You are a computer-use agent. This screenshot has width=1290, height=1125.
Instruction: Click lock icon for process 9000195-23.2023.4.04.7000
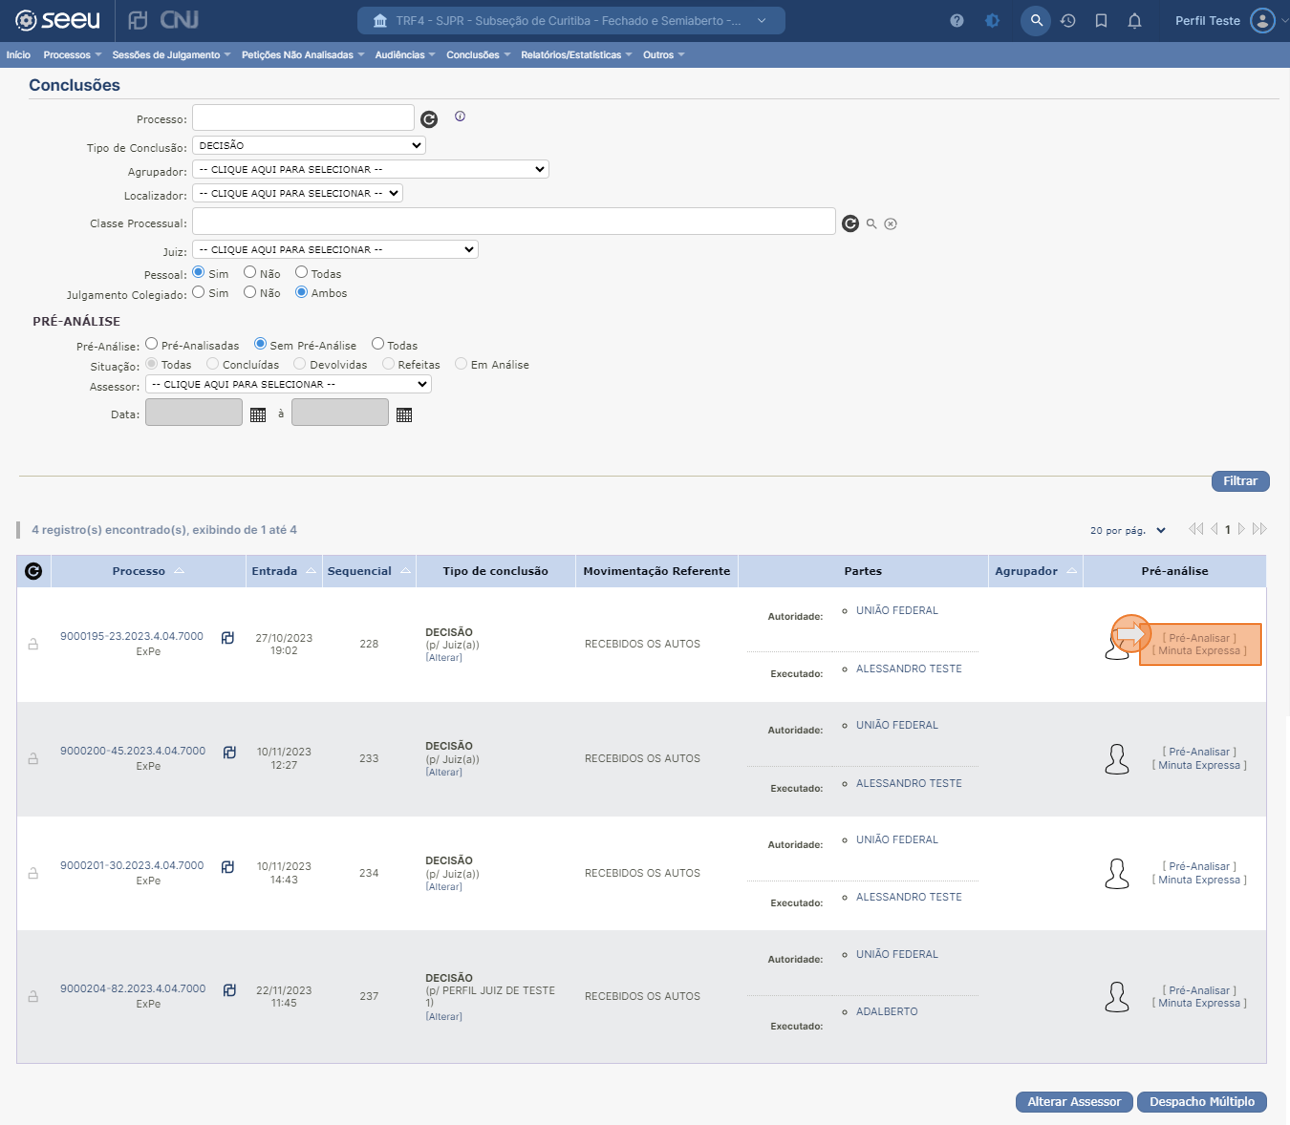click(x=33, y=644)
